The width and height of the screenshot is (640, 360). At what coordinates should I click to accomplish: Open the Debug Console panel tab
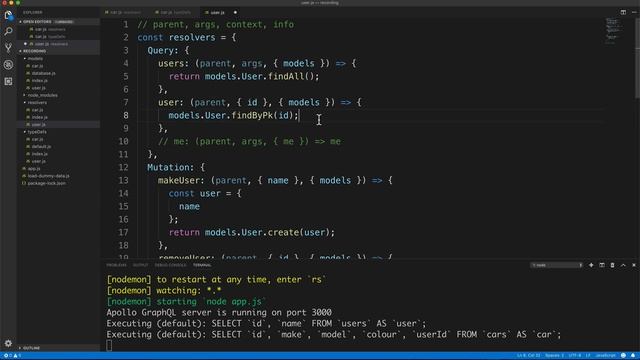[x=170, y=265]
